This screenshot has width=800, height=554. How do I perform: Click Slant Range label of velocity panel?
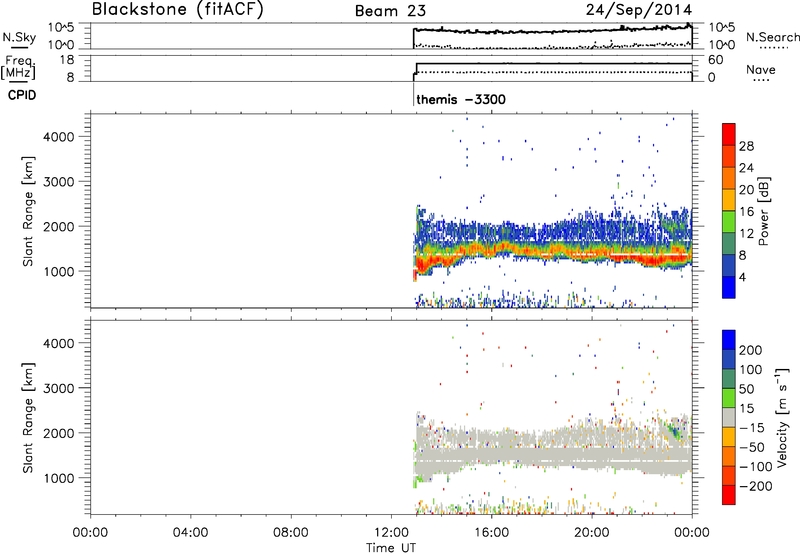[x=28, y=418]
